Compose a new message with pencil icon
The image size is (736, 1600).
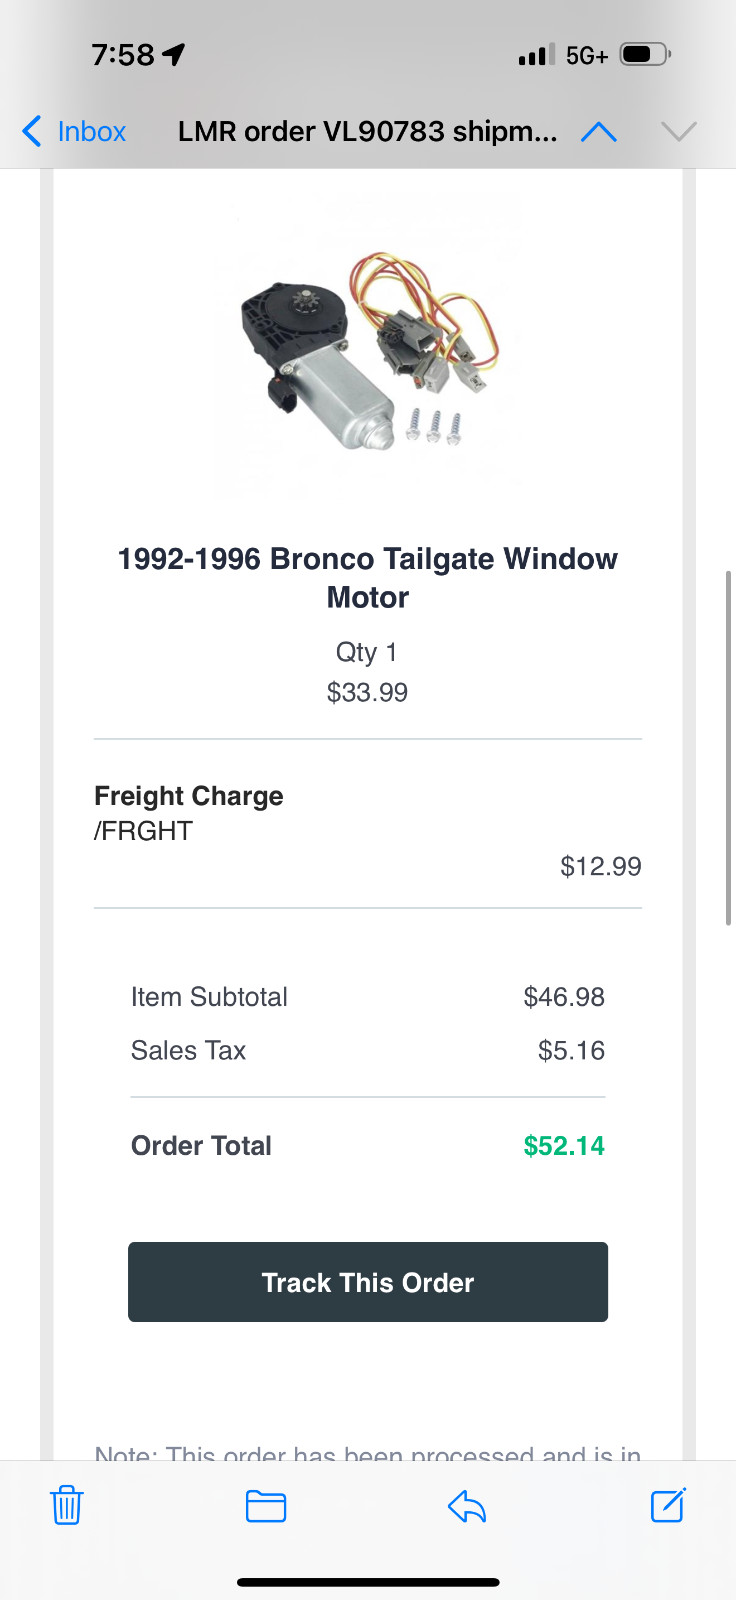667,1505
